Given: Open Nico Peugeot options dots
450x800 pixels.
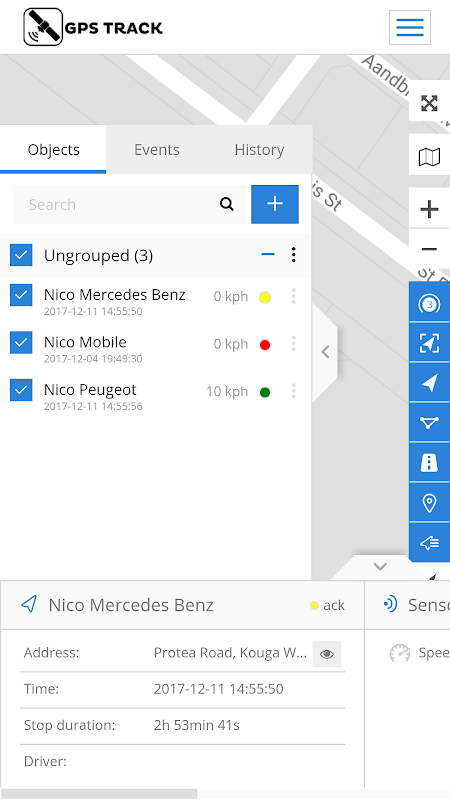Looking at the screenshot, I should (293, 391).
